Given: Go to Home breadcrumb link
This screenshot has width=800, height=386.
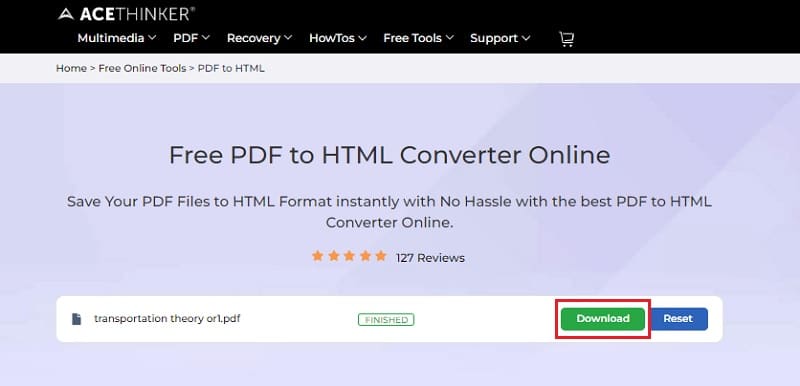Looking at the screenshot, I should pos(71,68).
